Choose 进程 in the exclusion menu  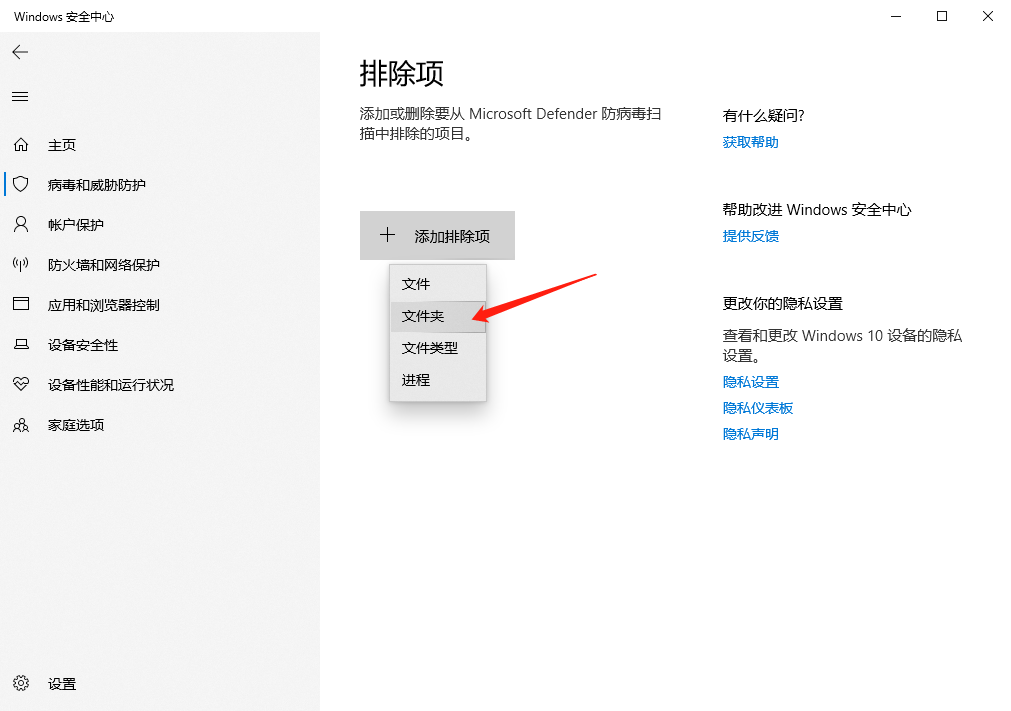(416, 380)
